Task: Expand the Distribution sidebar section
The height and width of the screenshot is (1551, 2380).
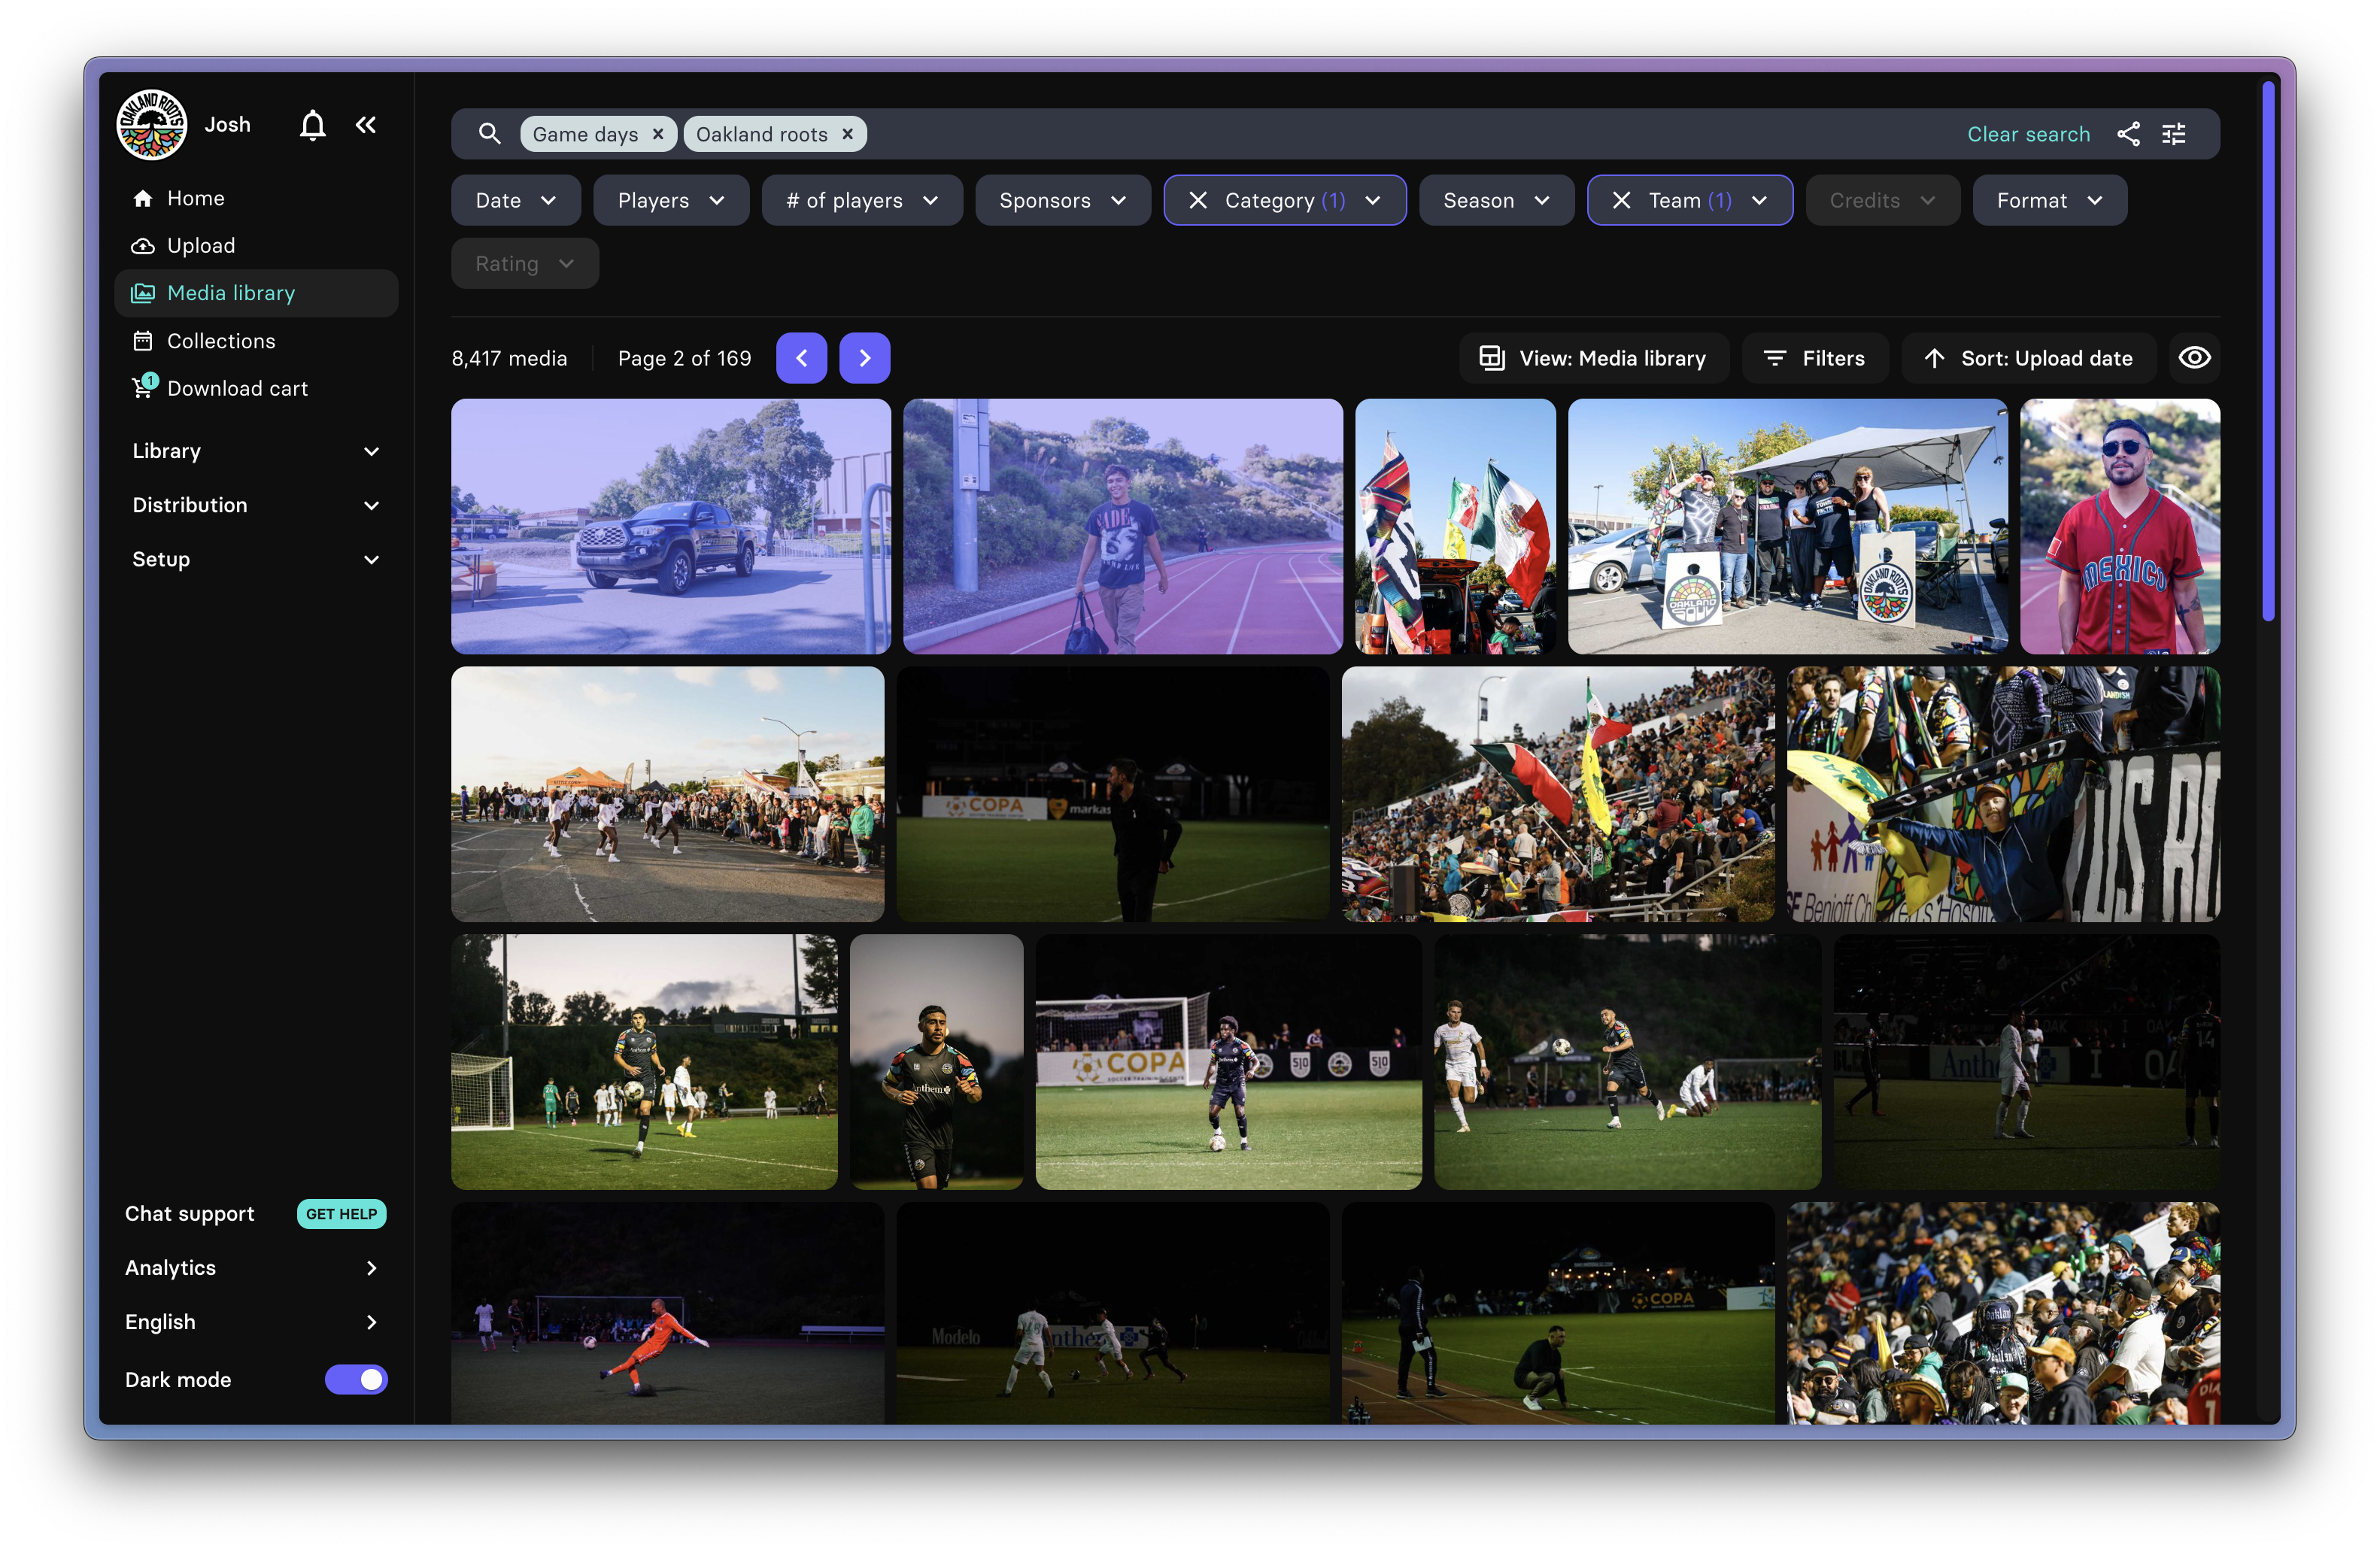Action: 256,505
